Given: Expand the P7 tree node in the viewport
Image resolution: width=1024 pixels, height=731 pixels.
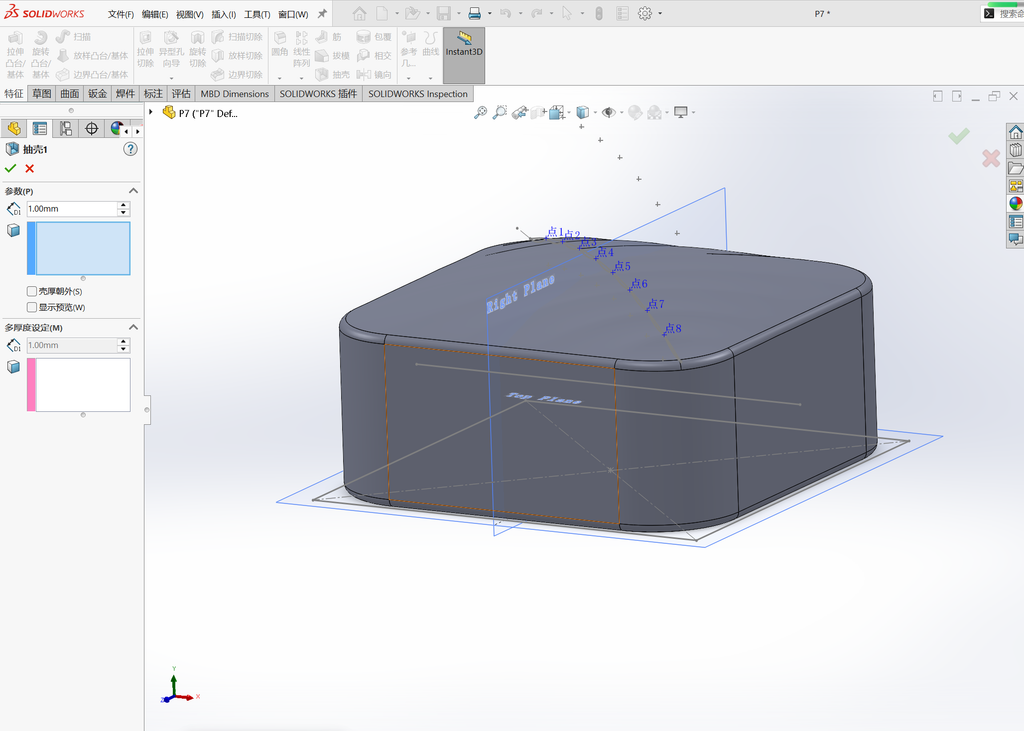Looking at the screenshot, I should [151, 112].
